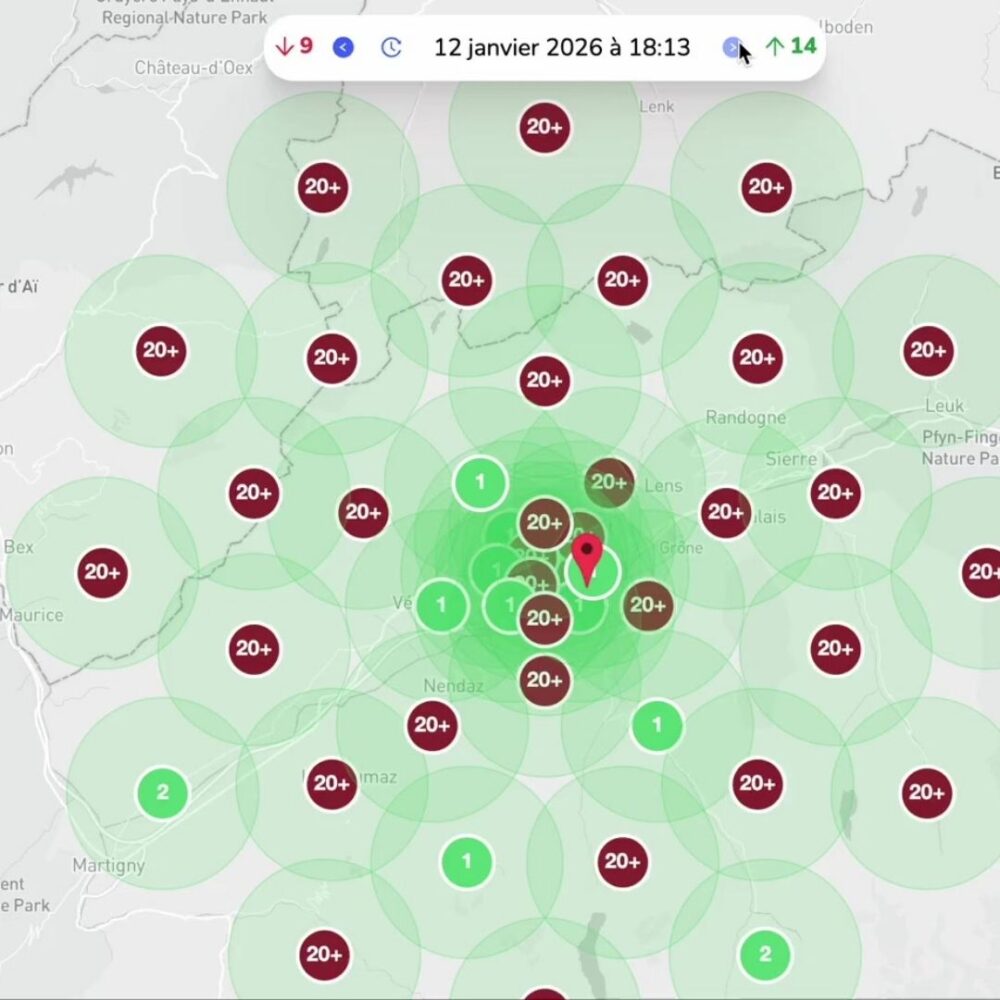Select the 20+ cluster near Château-d'Oex

(x=322, y=185)
